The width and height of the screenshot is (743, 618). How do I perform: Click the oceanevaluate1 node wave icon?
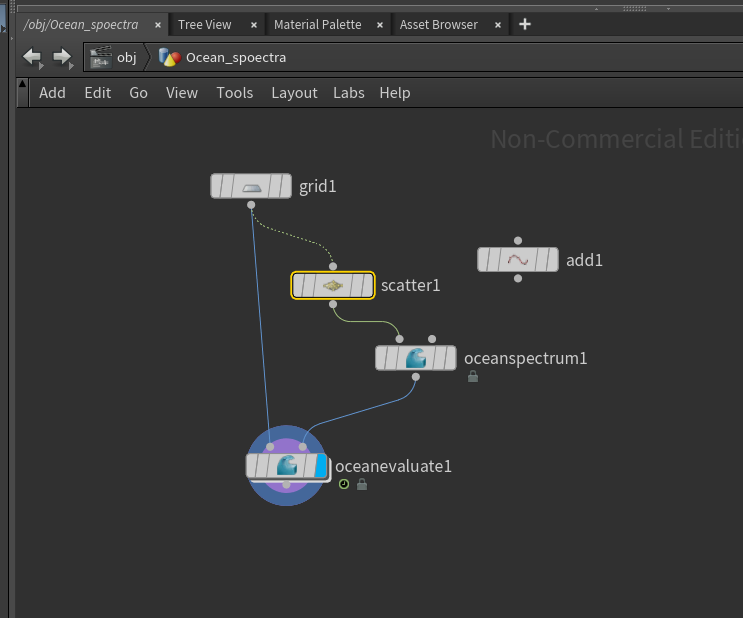(286, 466)
